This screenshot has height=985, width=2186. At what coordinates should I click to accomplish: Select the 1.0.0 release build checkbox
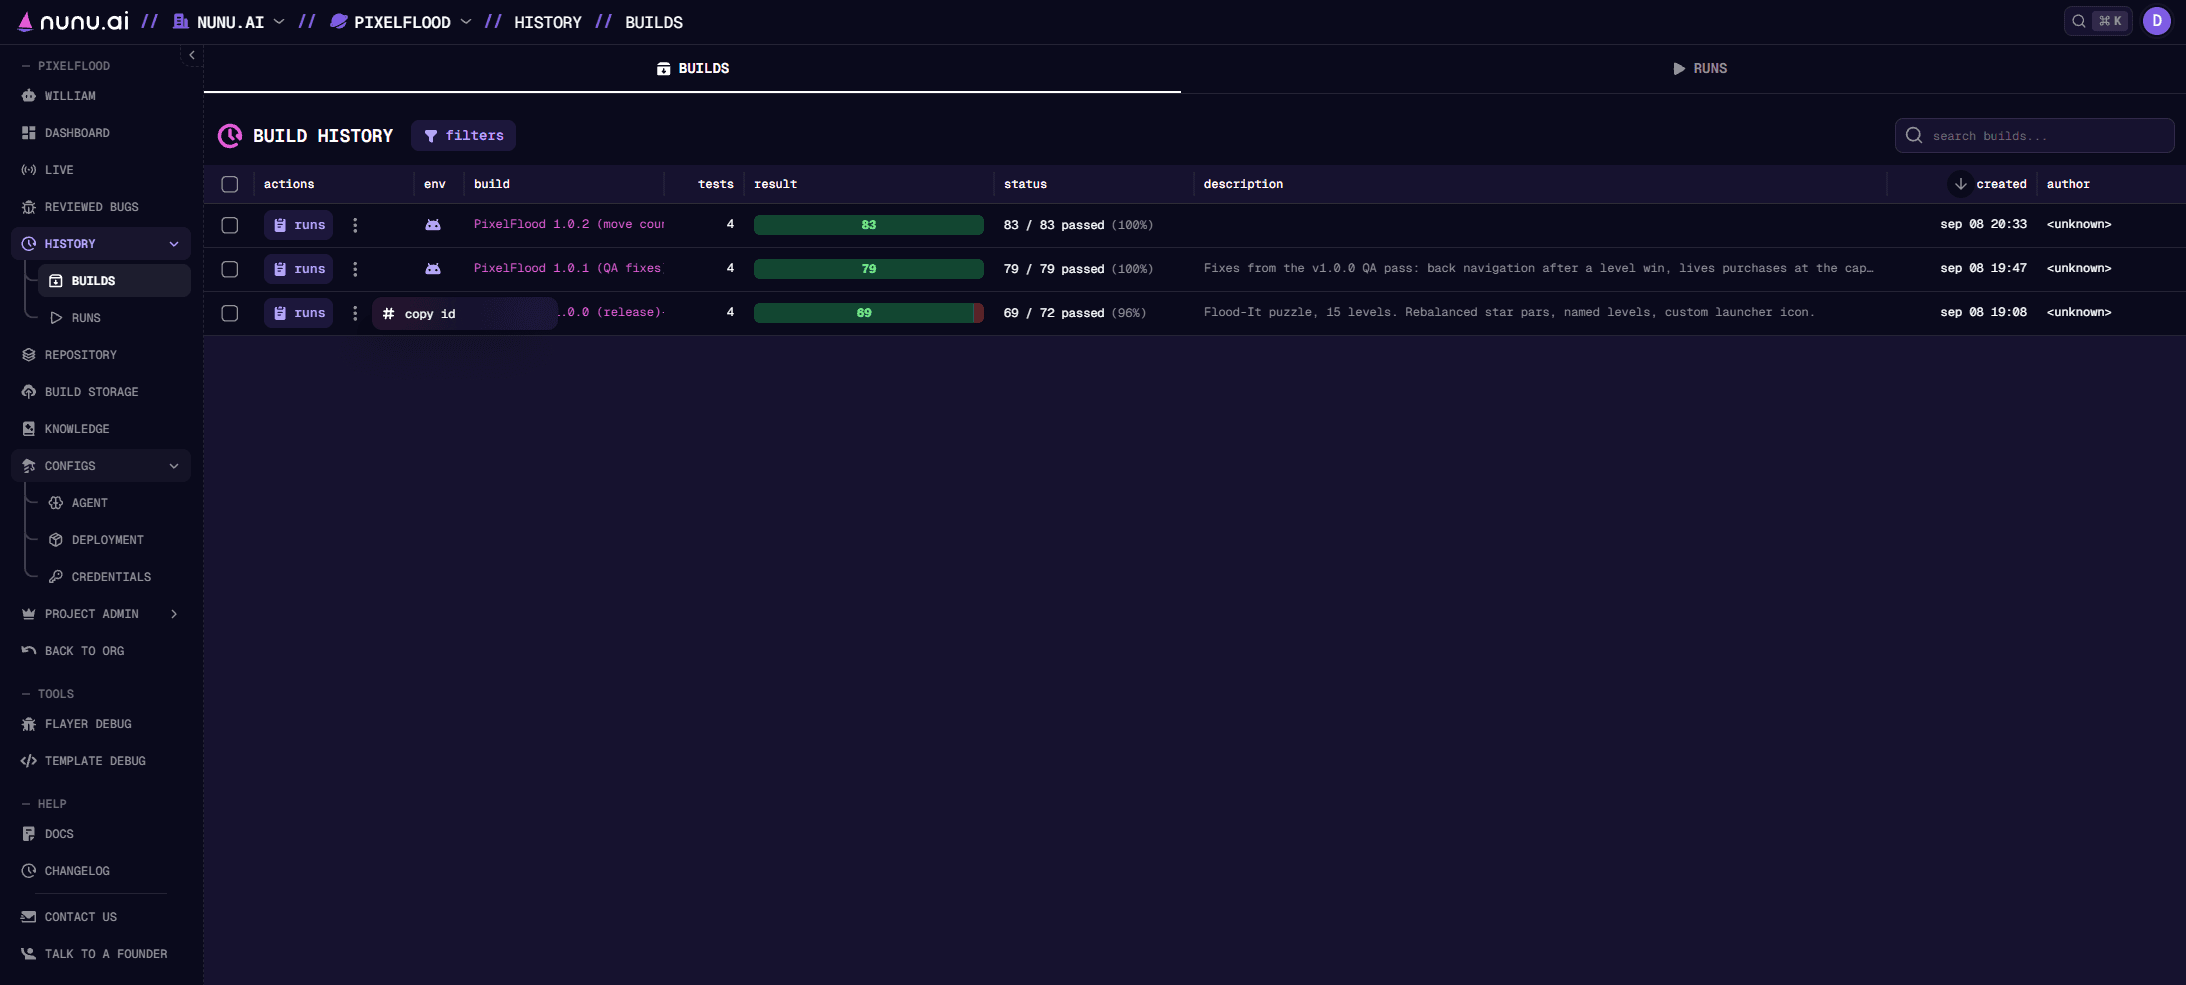coord(230,313)
